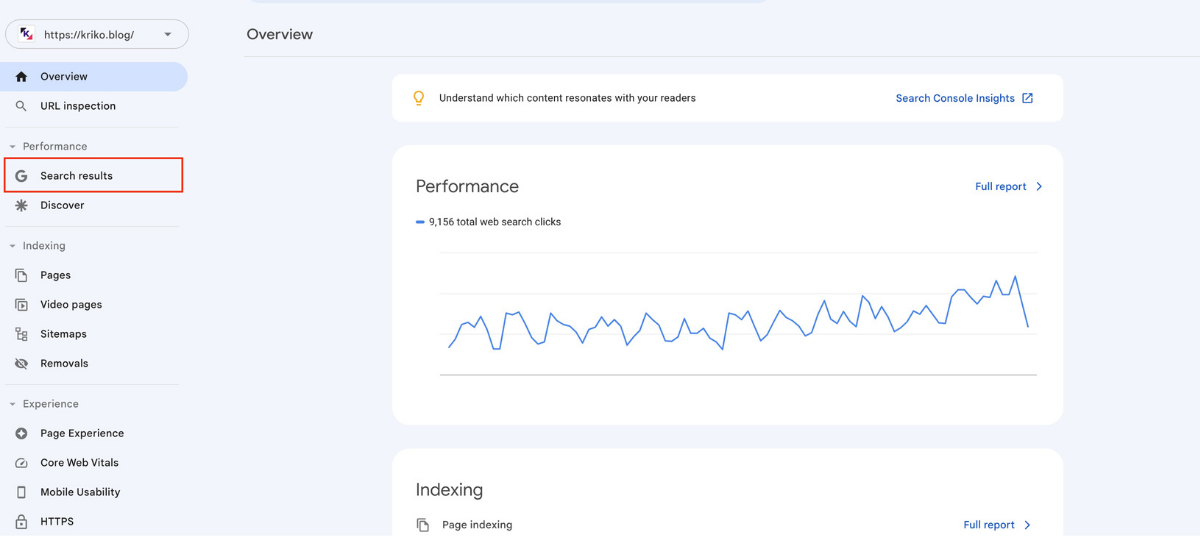Open Full report for Performance
1200x536 pixels.
click(x=1008, y=187)
